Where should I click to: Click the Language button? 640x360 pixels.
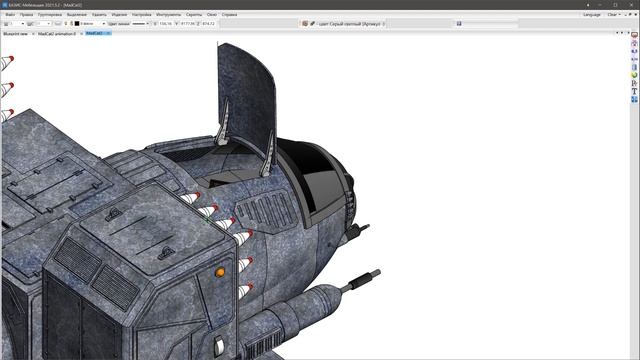[591, 15]
